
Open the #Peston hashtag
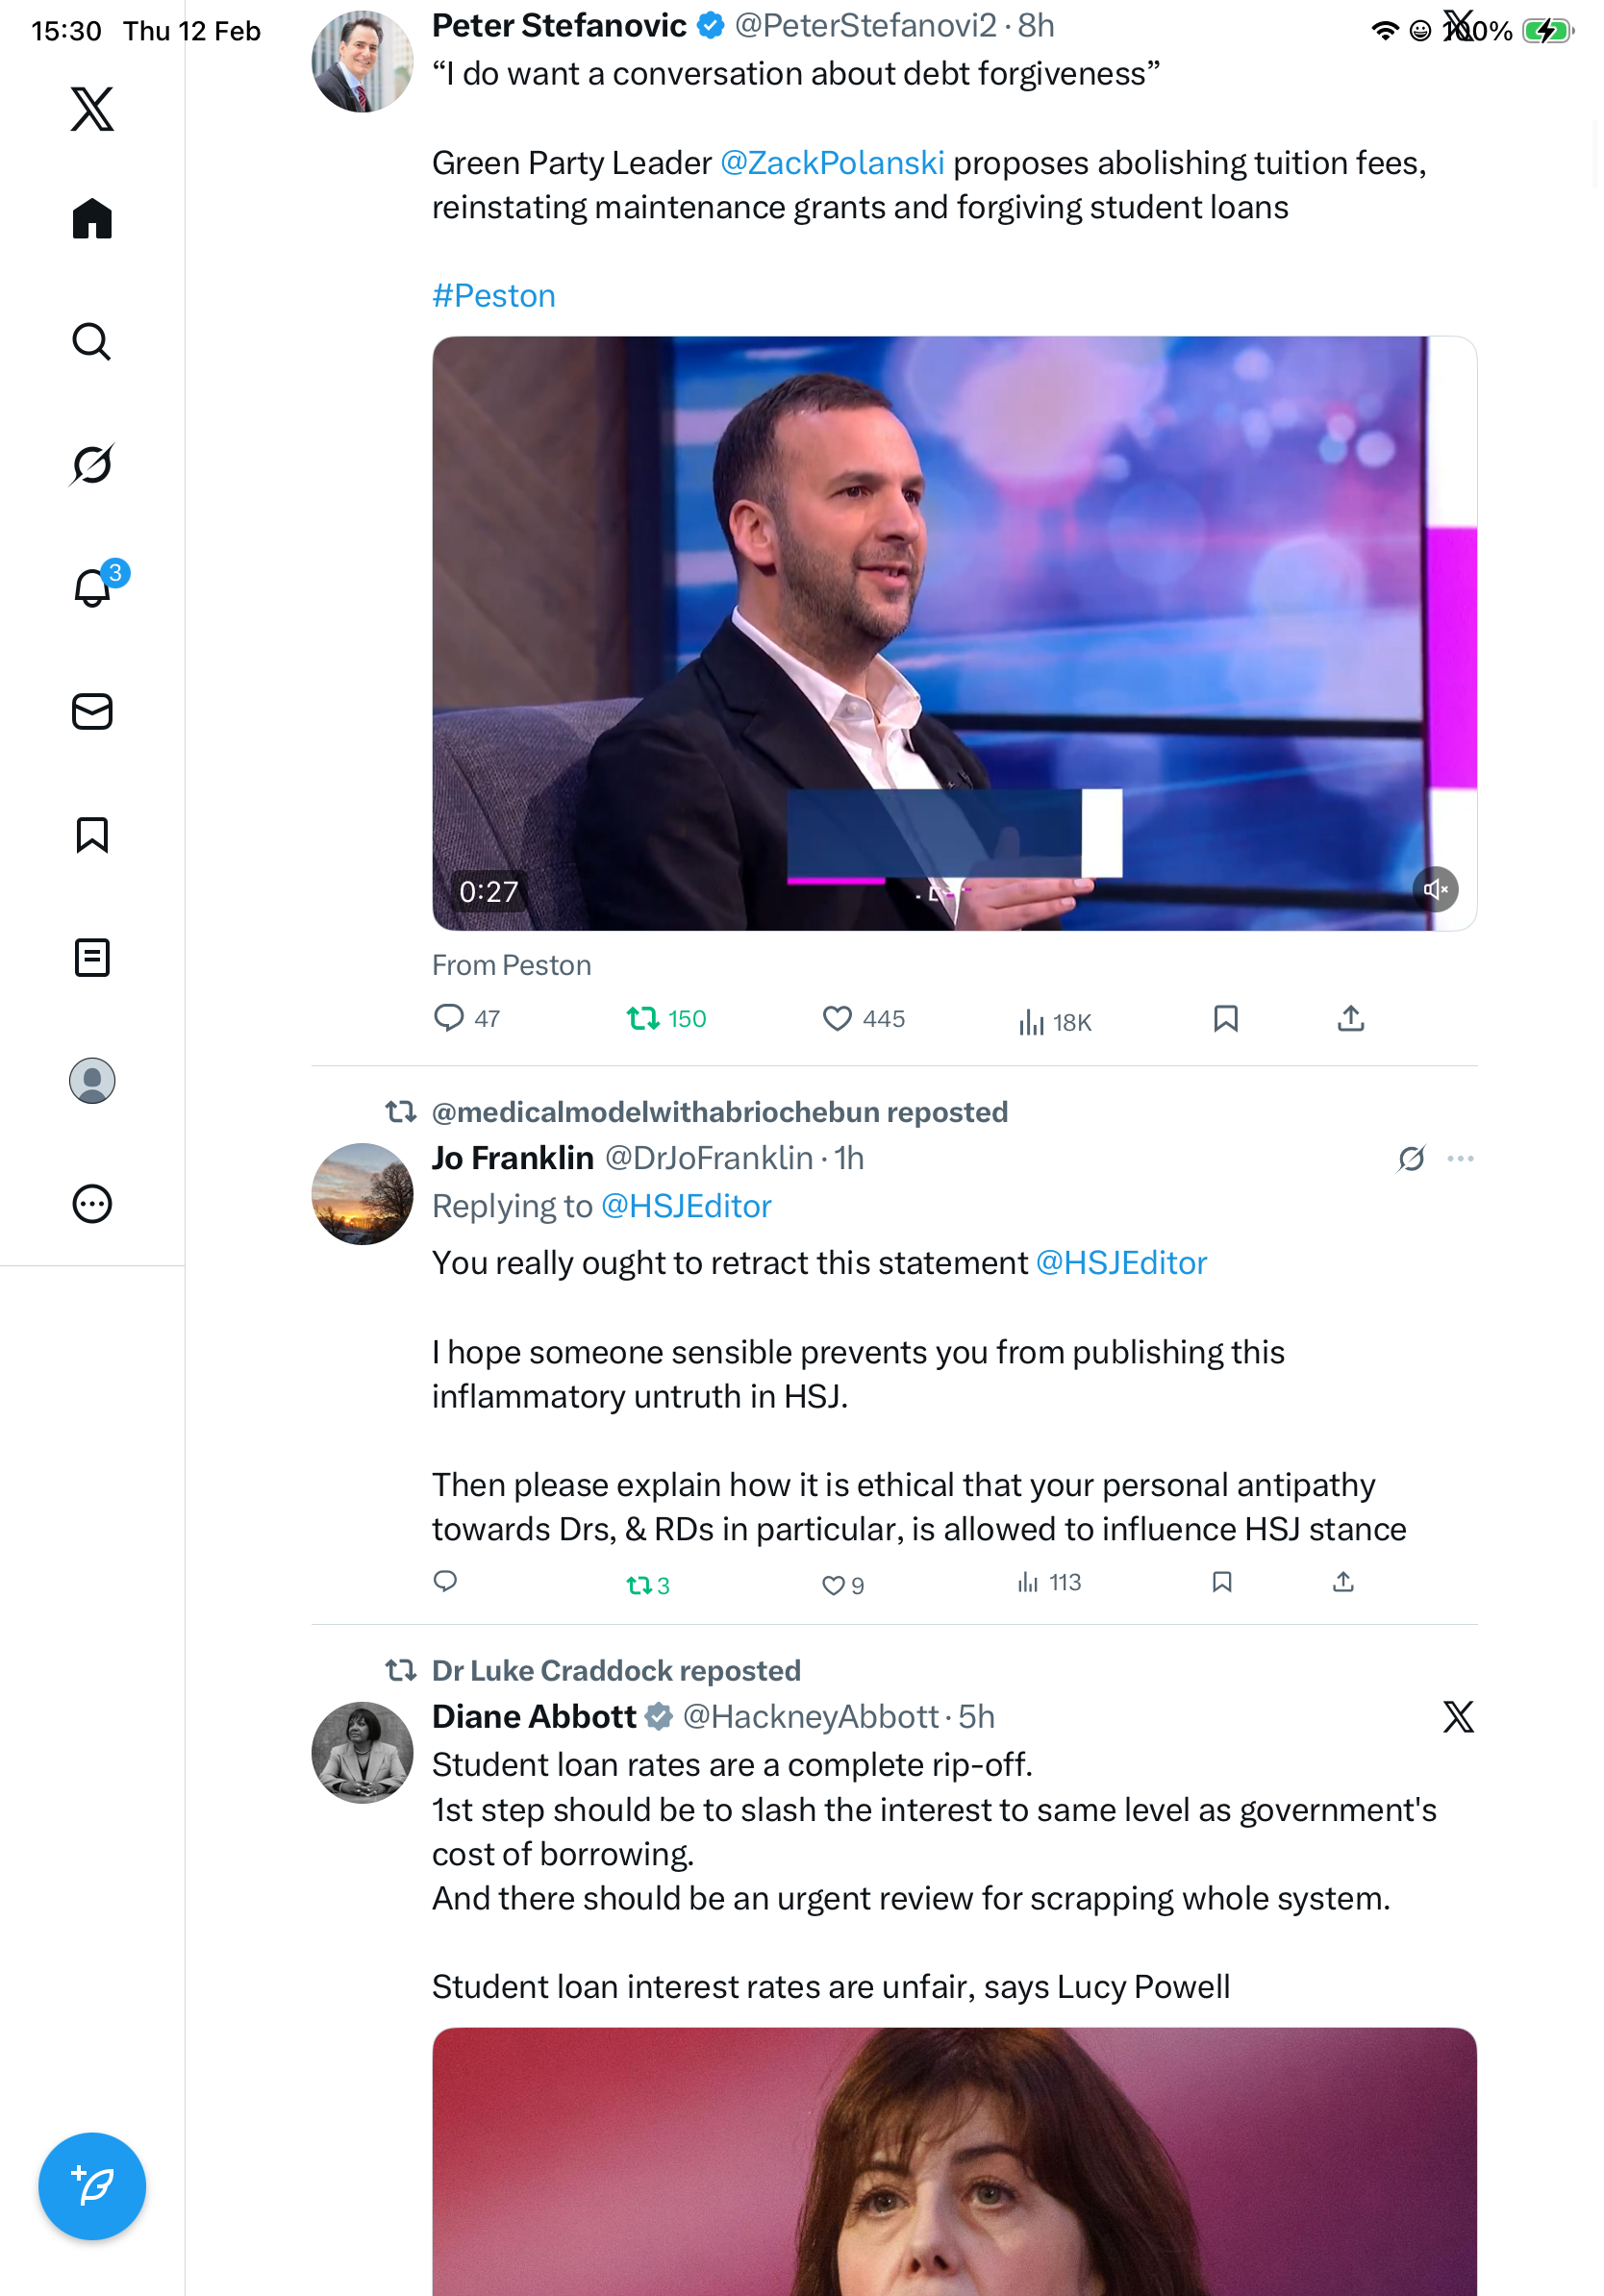(493, 296)
